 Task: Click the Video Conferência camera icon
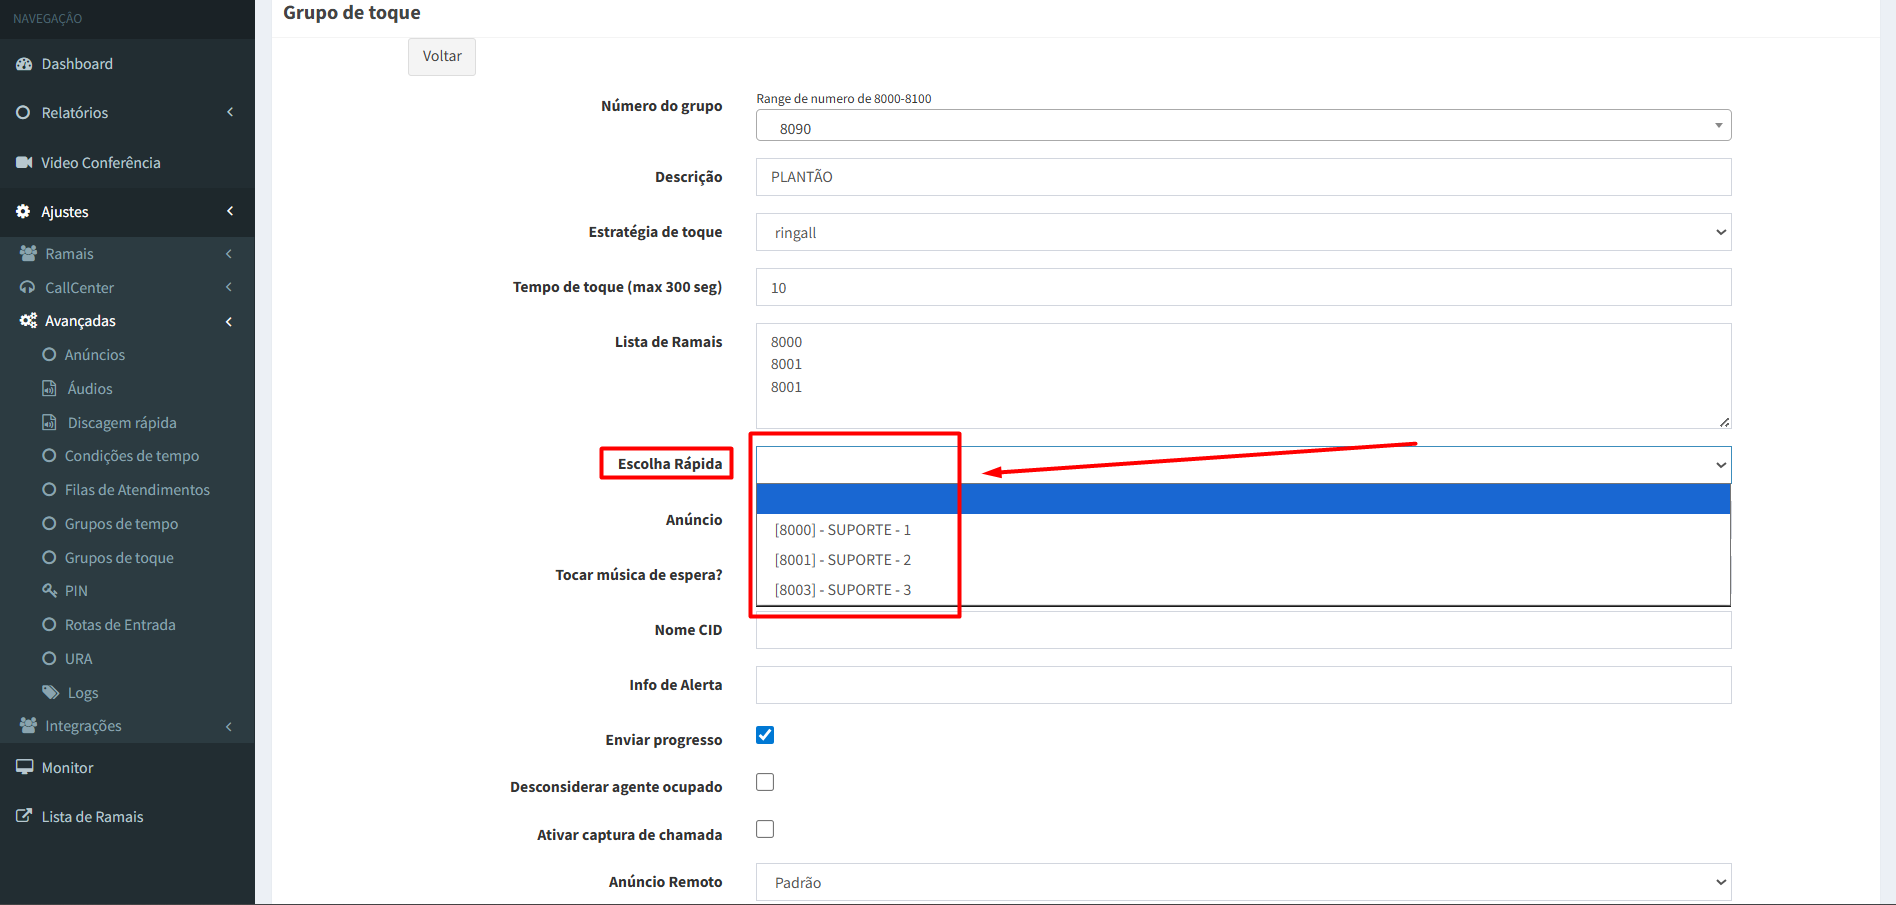(x=24, y=162)
